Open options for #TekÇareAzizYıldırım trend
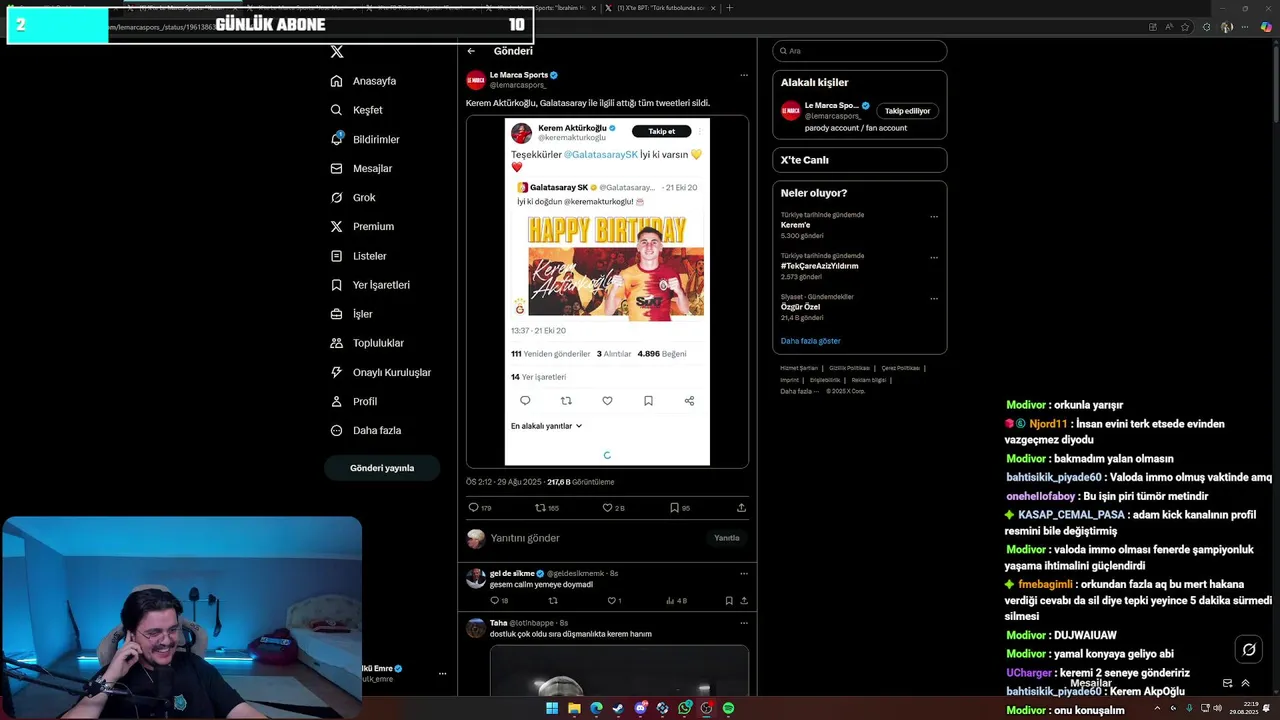Screen dimensions: 1280x720 pos(934,257)
